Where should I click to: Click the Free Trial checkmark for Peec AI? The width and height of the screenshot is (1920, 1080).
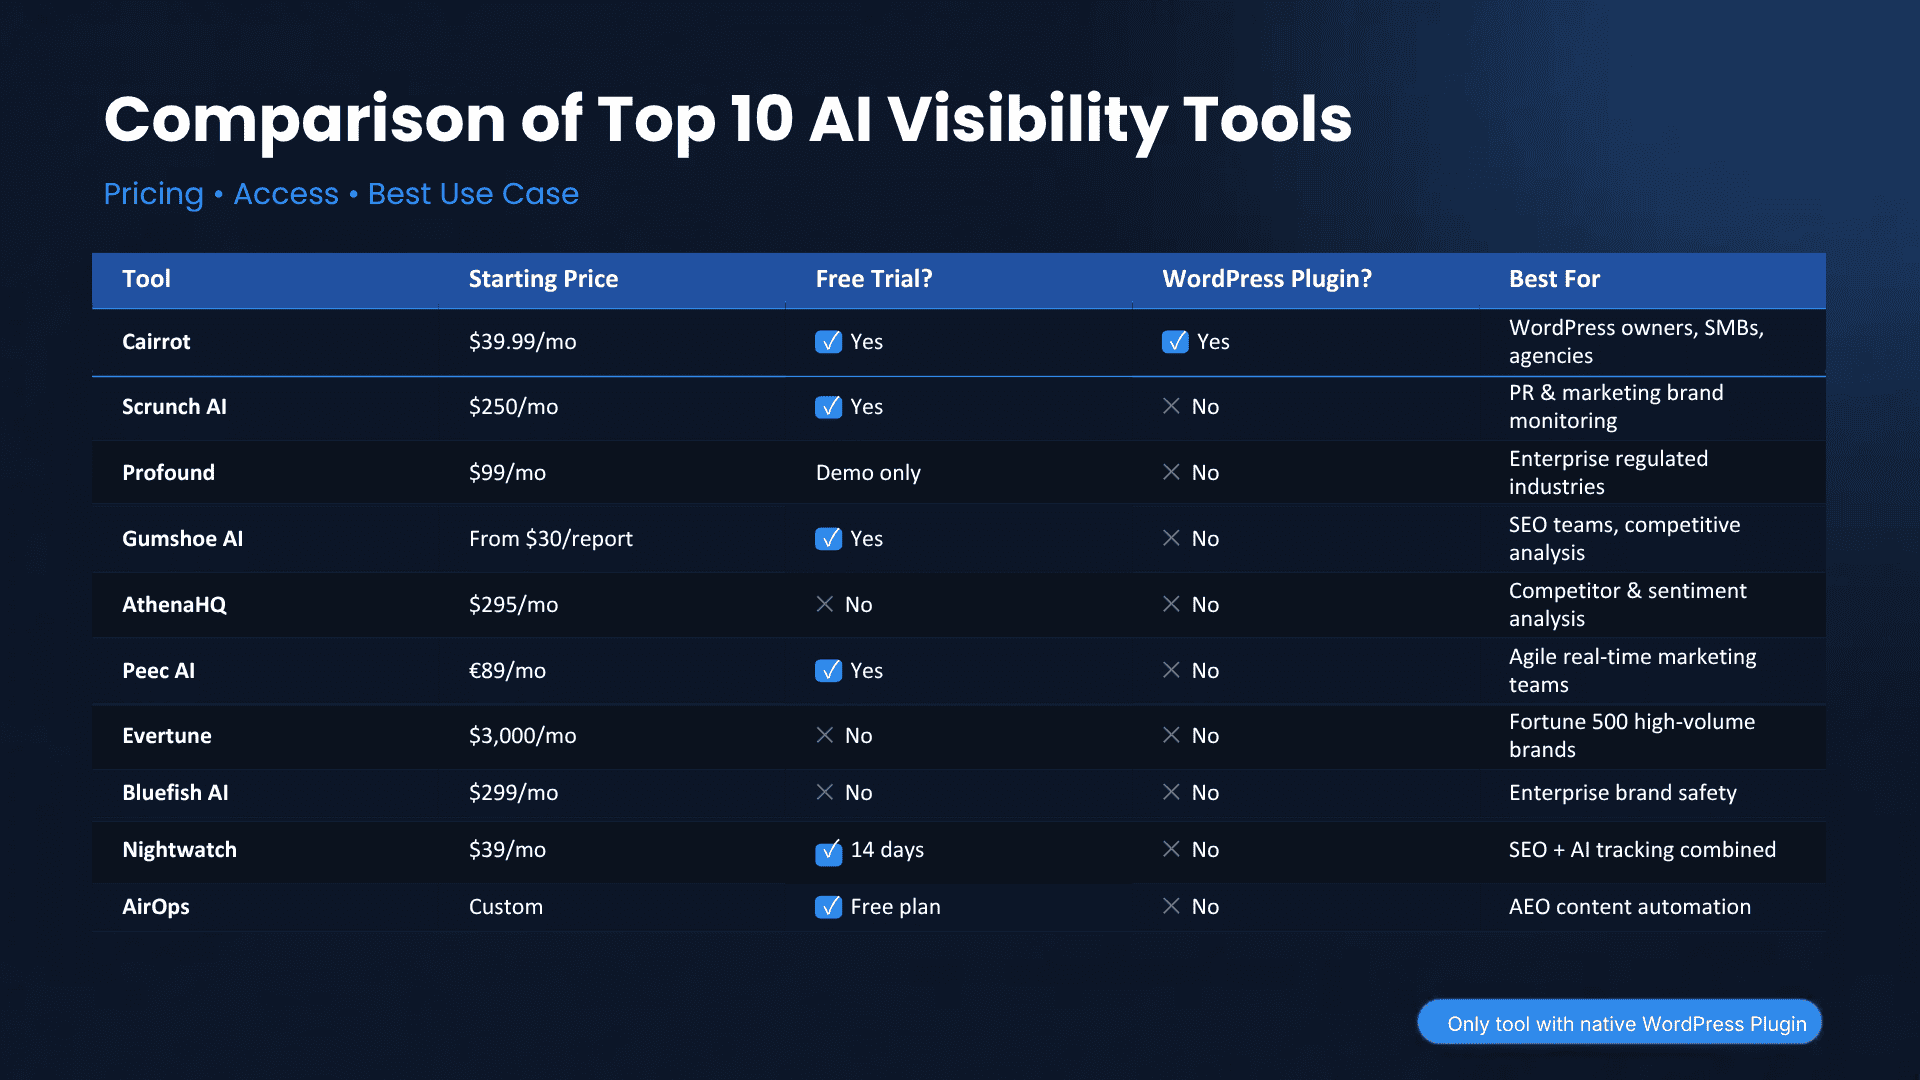(828, 671)
